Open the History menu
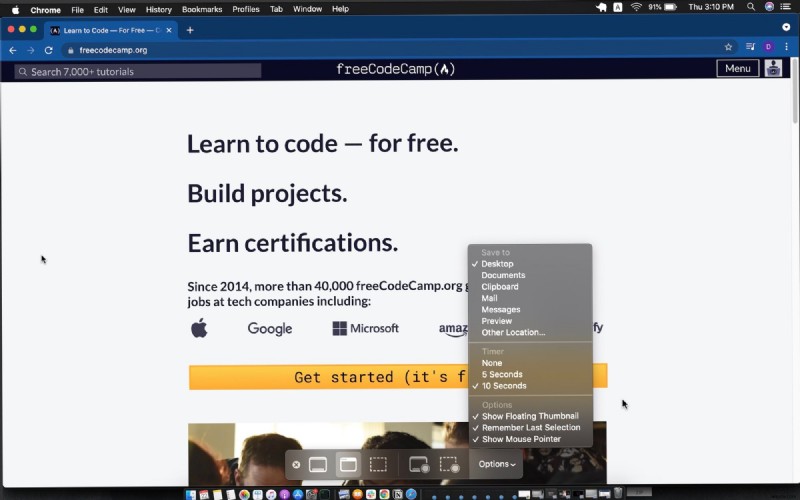The width and height of the screenshot is (800, 500). click(159, 10)
